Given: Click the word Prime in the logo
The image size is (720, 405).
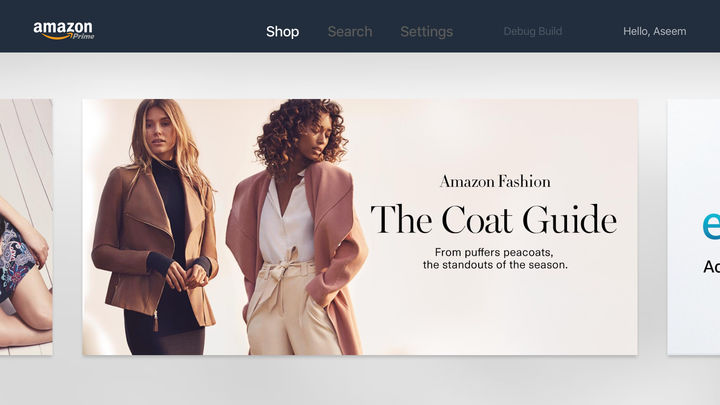Looking at the screenshot, I should [x=84, y=36].
